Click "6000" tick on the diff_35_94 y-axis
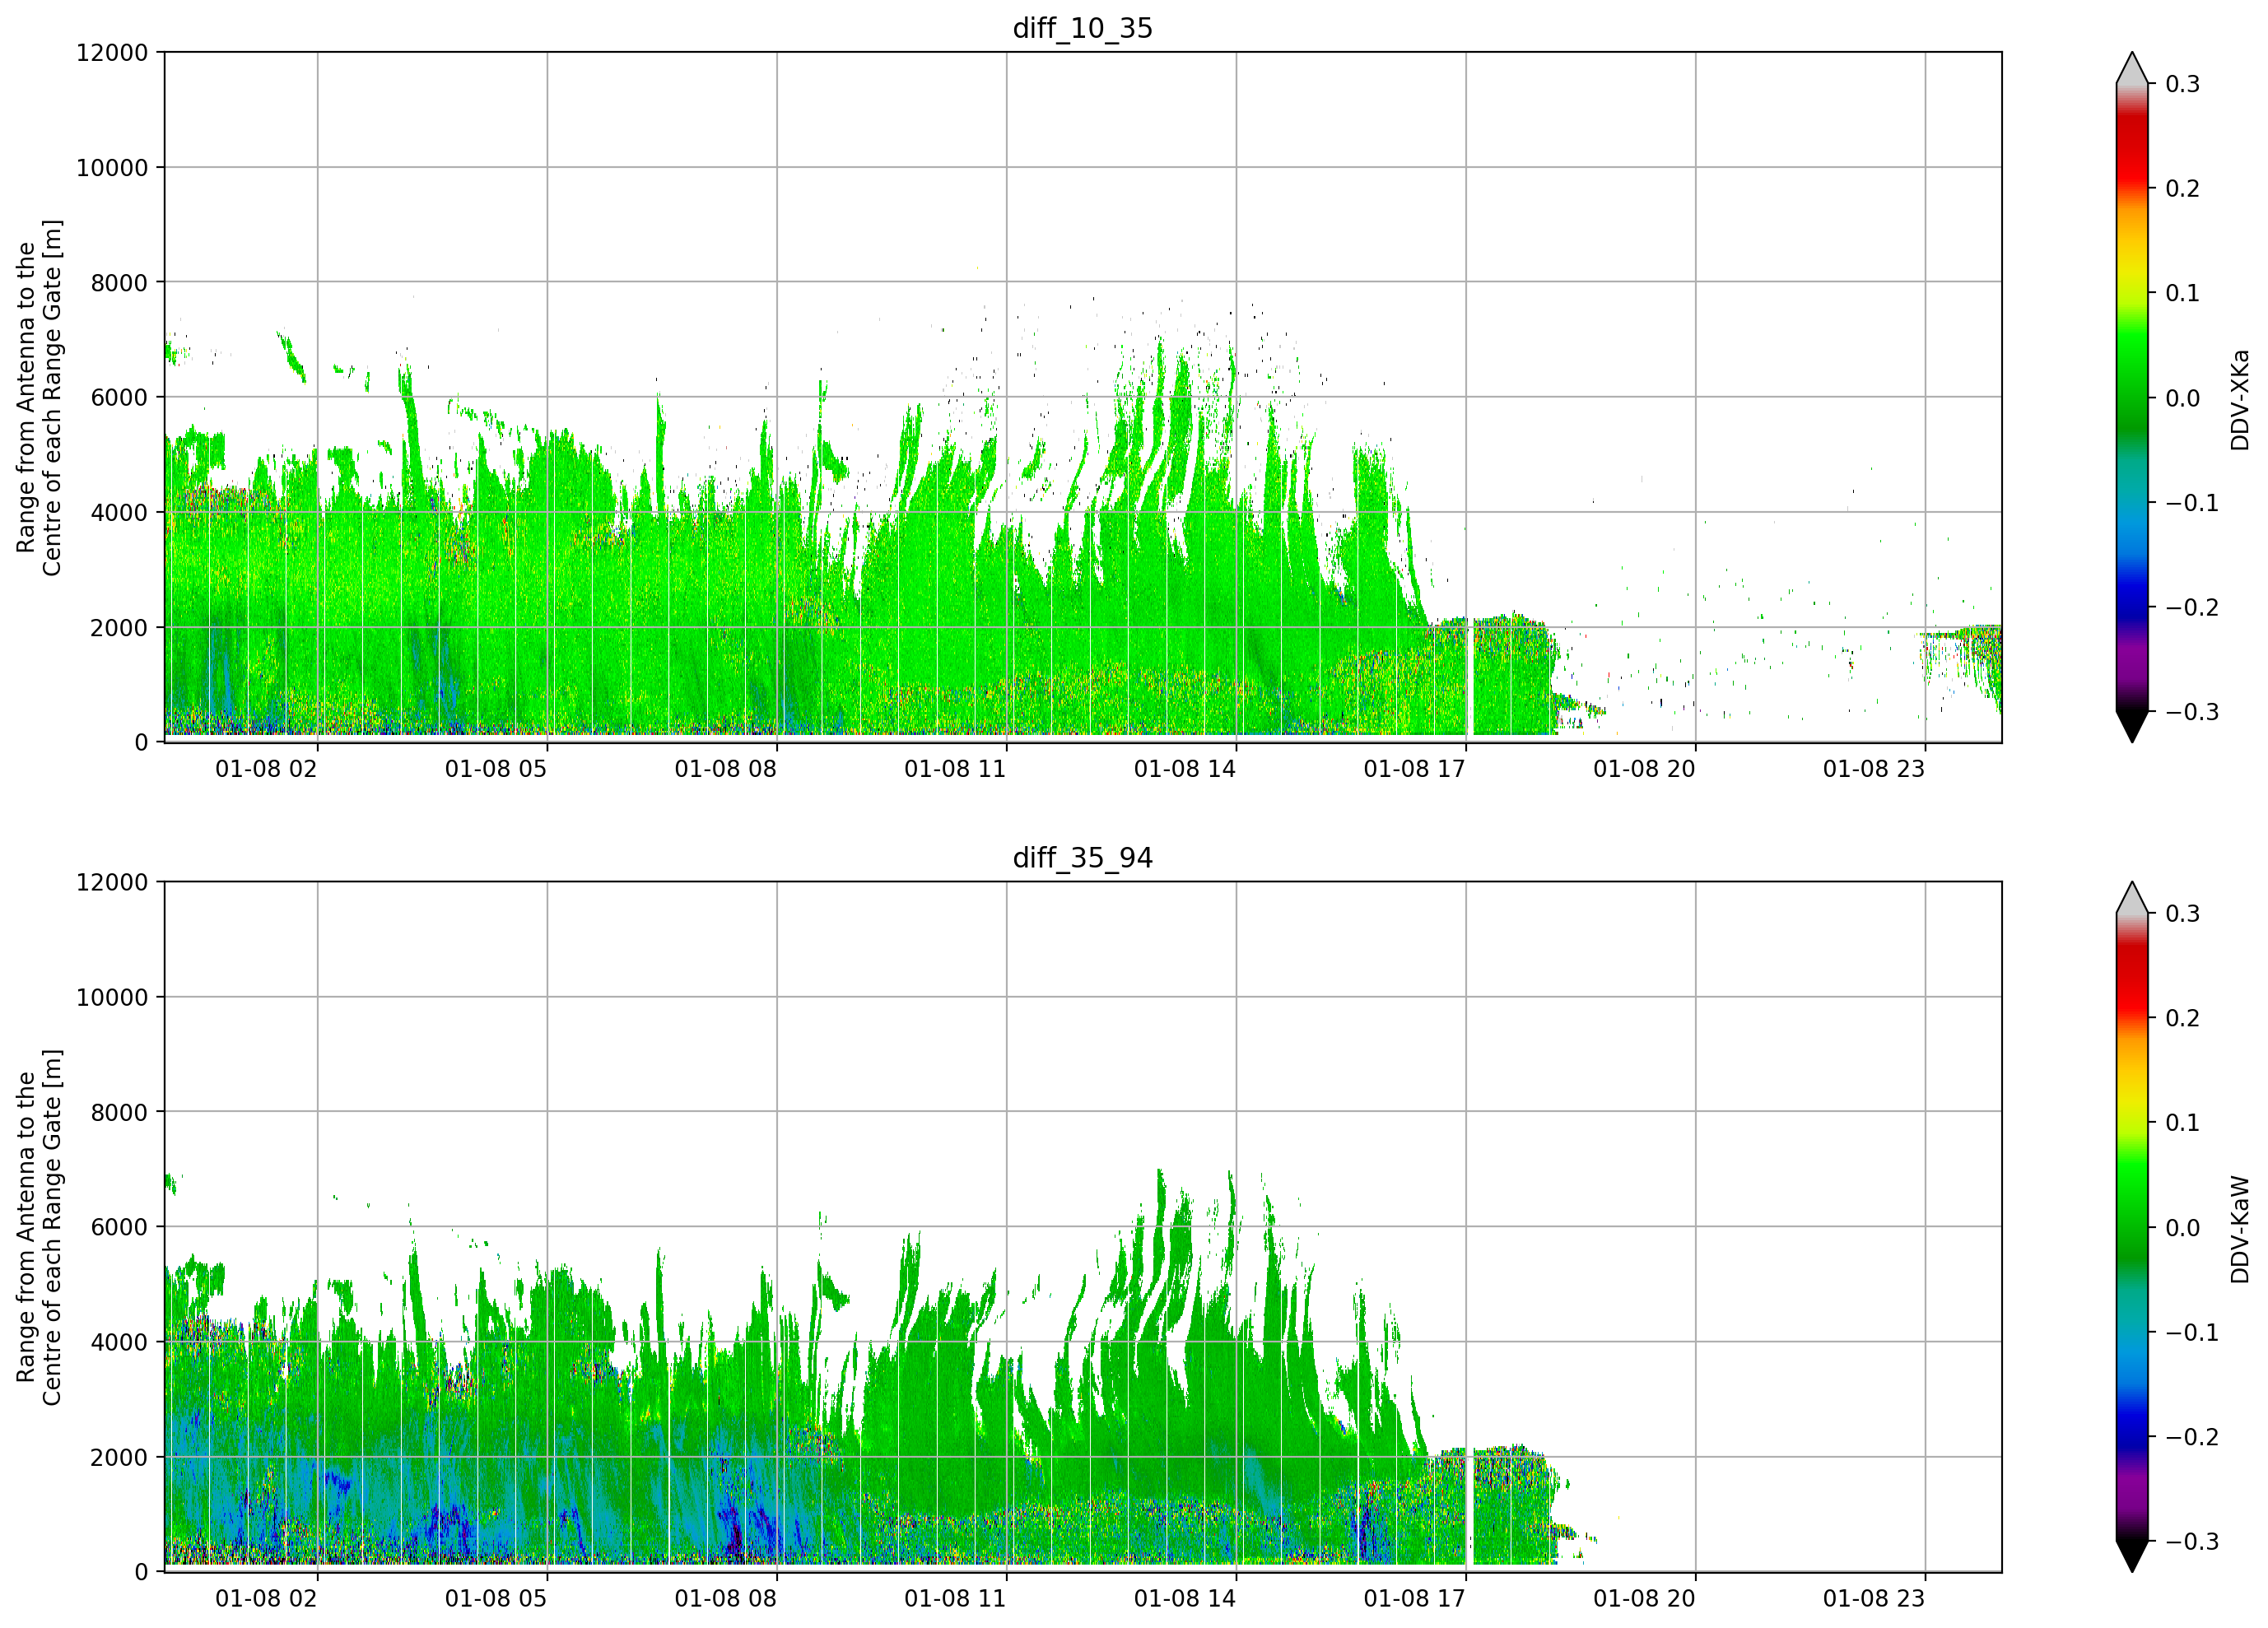Image resolution: width=2268 pixels, height=1628 pixels. tap(119, 1228)
